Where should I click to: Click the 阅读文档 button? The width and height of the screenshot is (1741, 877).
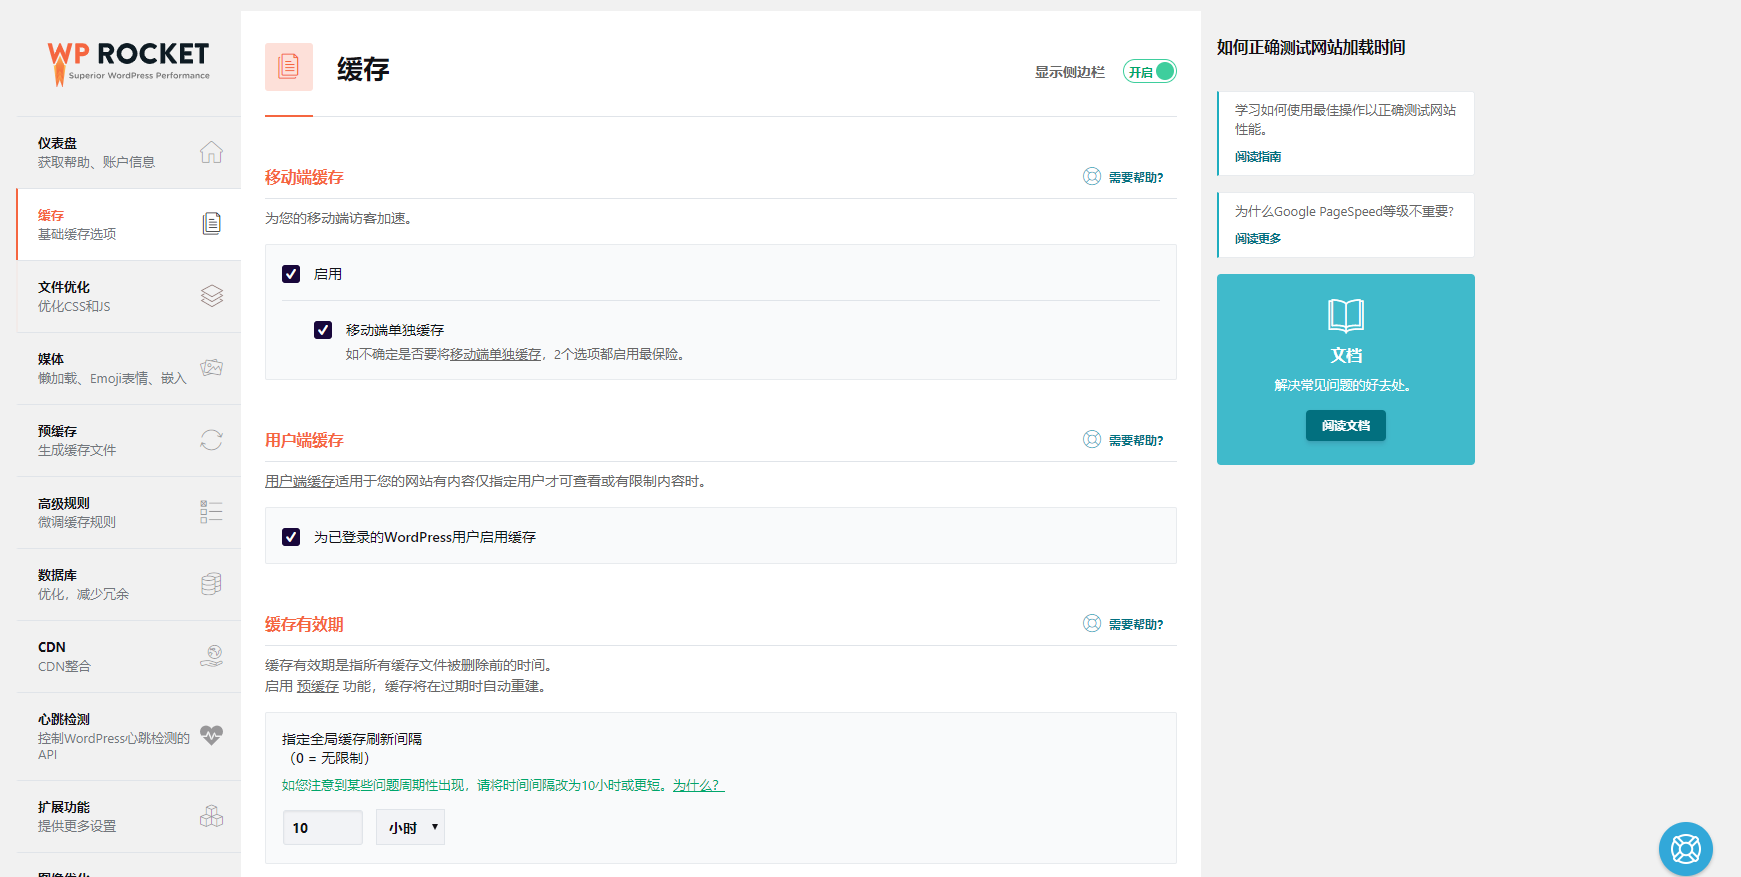pos(1346,426)
